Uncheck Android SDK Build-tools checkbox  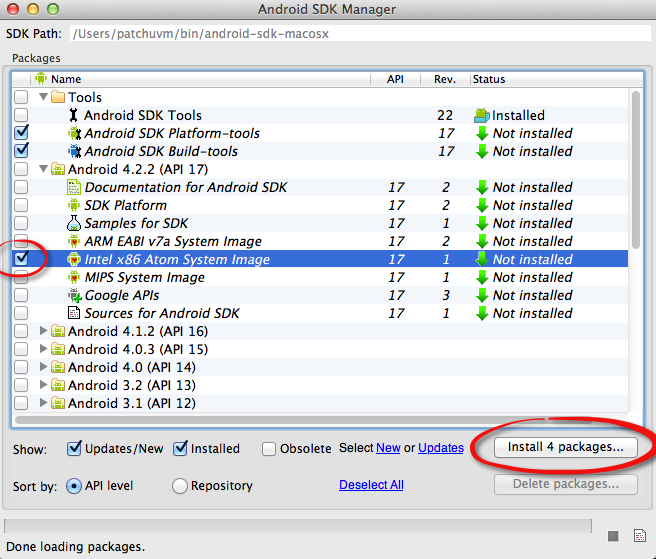click(x=21, y=151)
